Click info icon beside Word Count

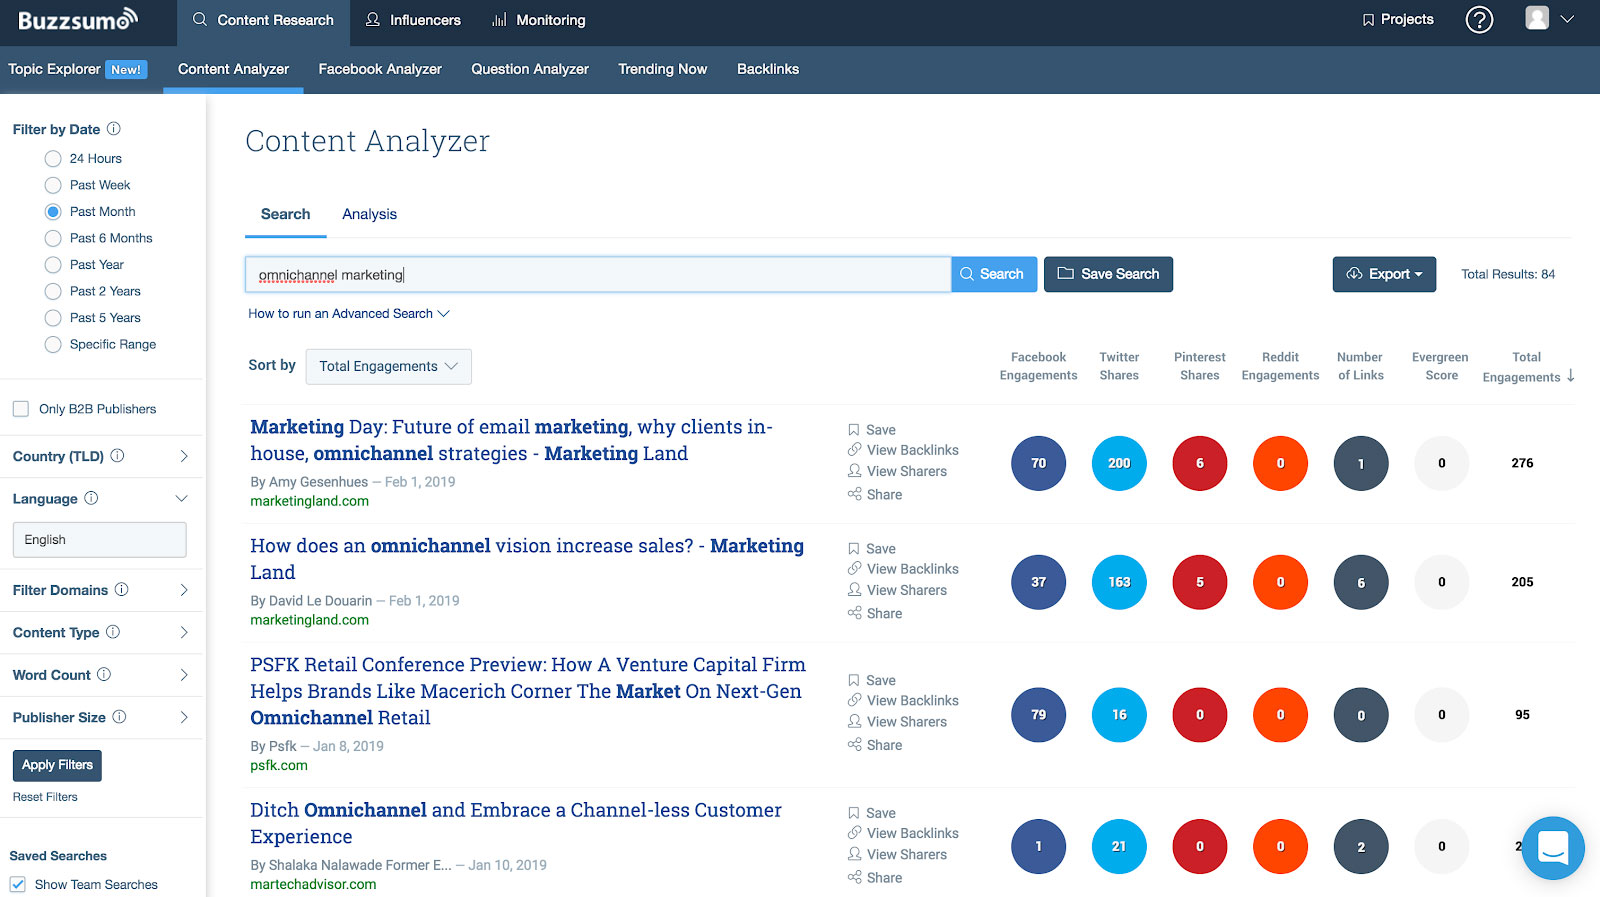(x=104, y=675)
